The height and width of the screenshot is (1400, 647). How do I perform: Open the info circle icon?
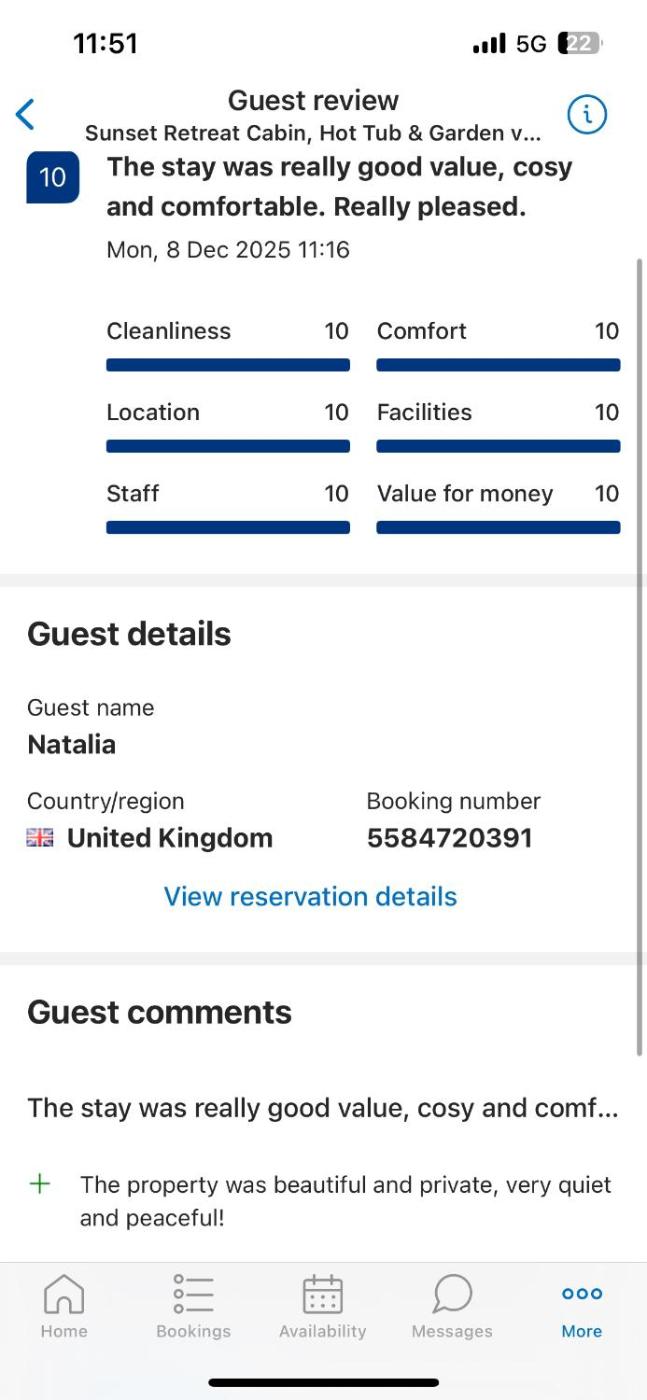587,115
